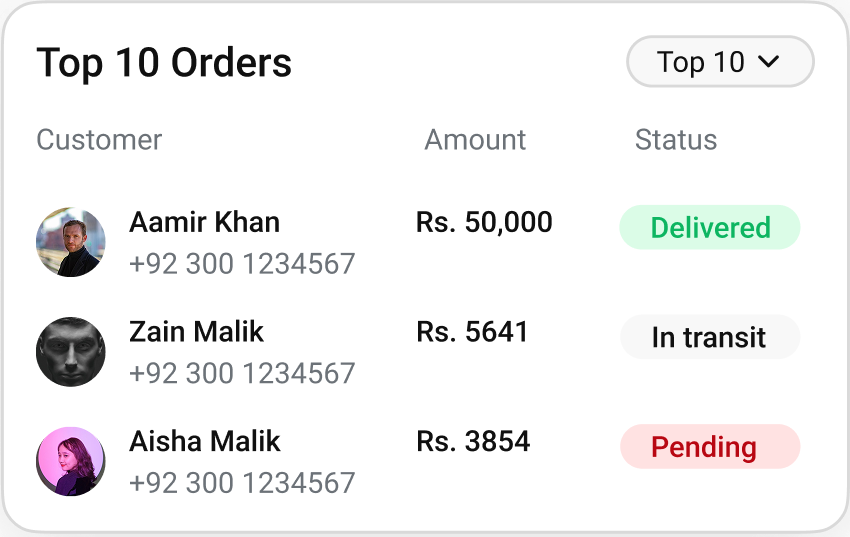The width and height of the screenshot is (850, 537).
Task: Click the Status column header
Action: (676, 140)
